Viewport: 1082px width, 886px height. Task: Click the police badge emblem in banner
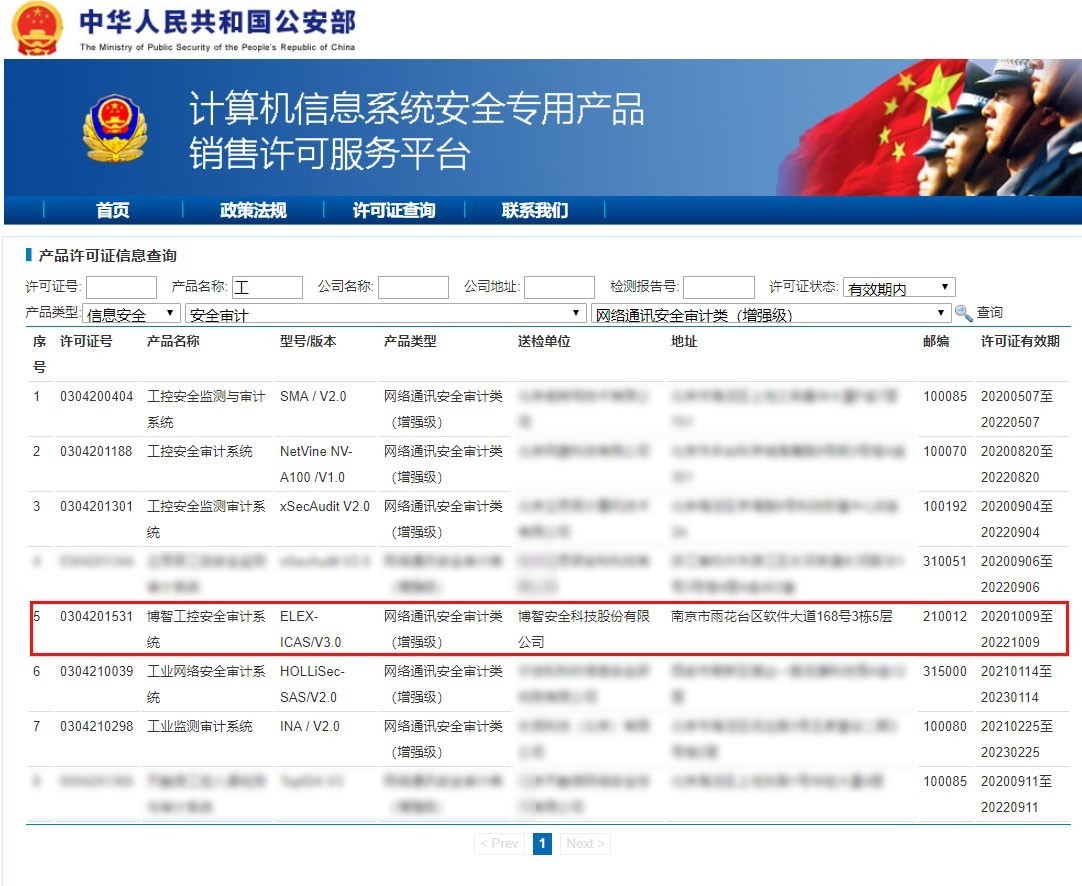115,129
